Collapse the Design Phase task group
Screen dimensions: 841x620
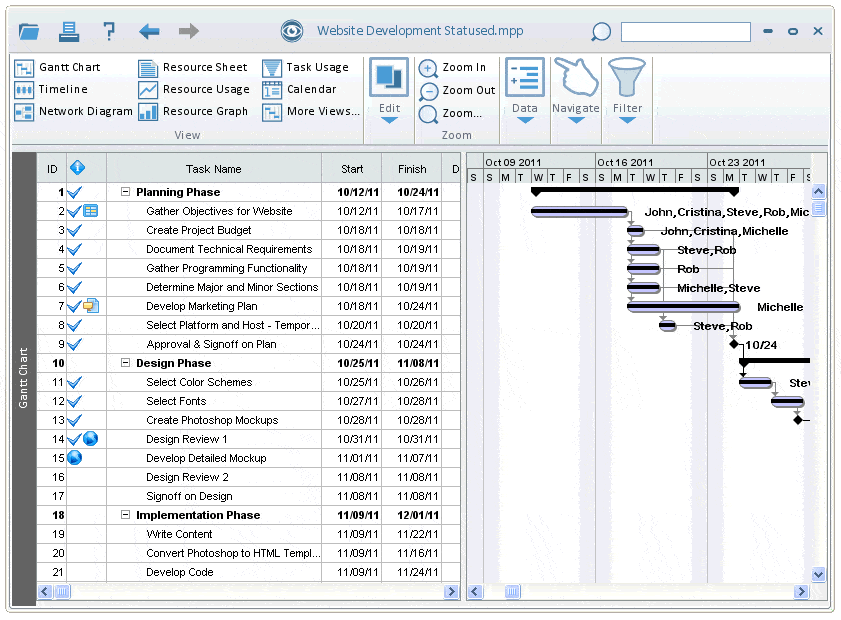tap(125, 363)
